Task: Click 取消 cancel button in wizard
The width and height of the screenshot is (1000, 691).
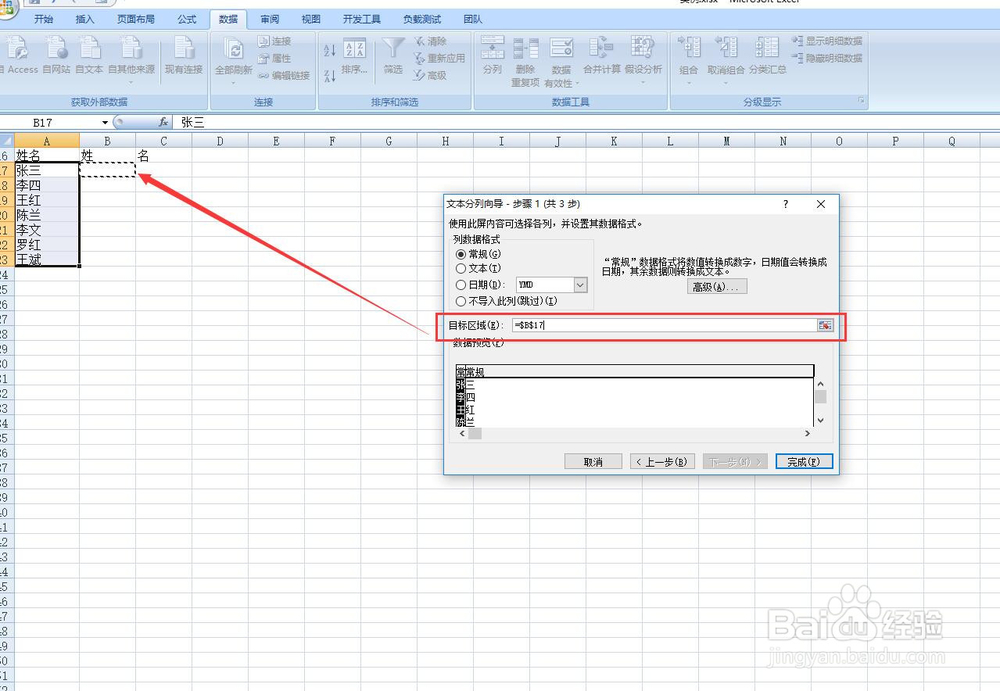Action: [593, 462]
